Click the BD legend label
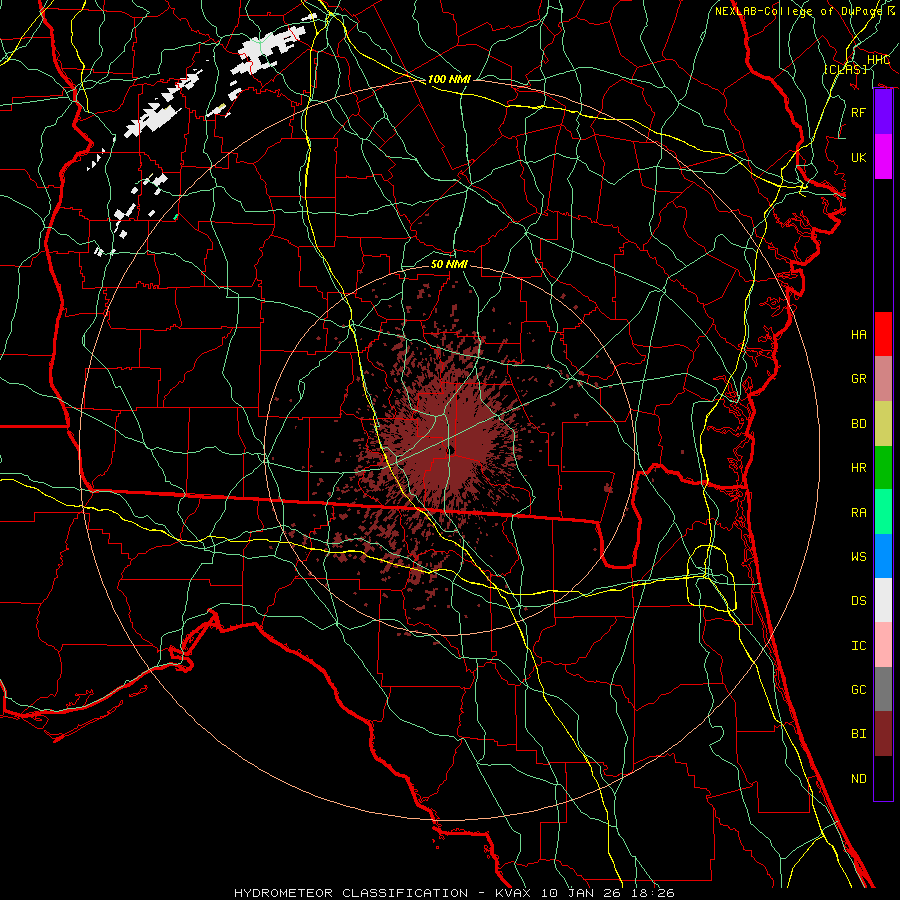 (x=859, y=424)
